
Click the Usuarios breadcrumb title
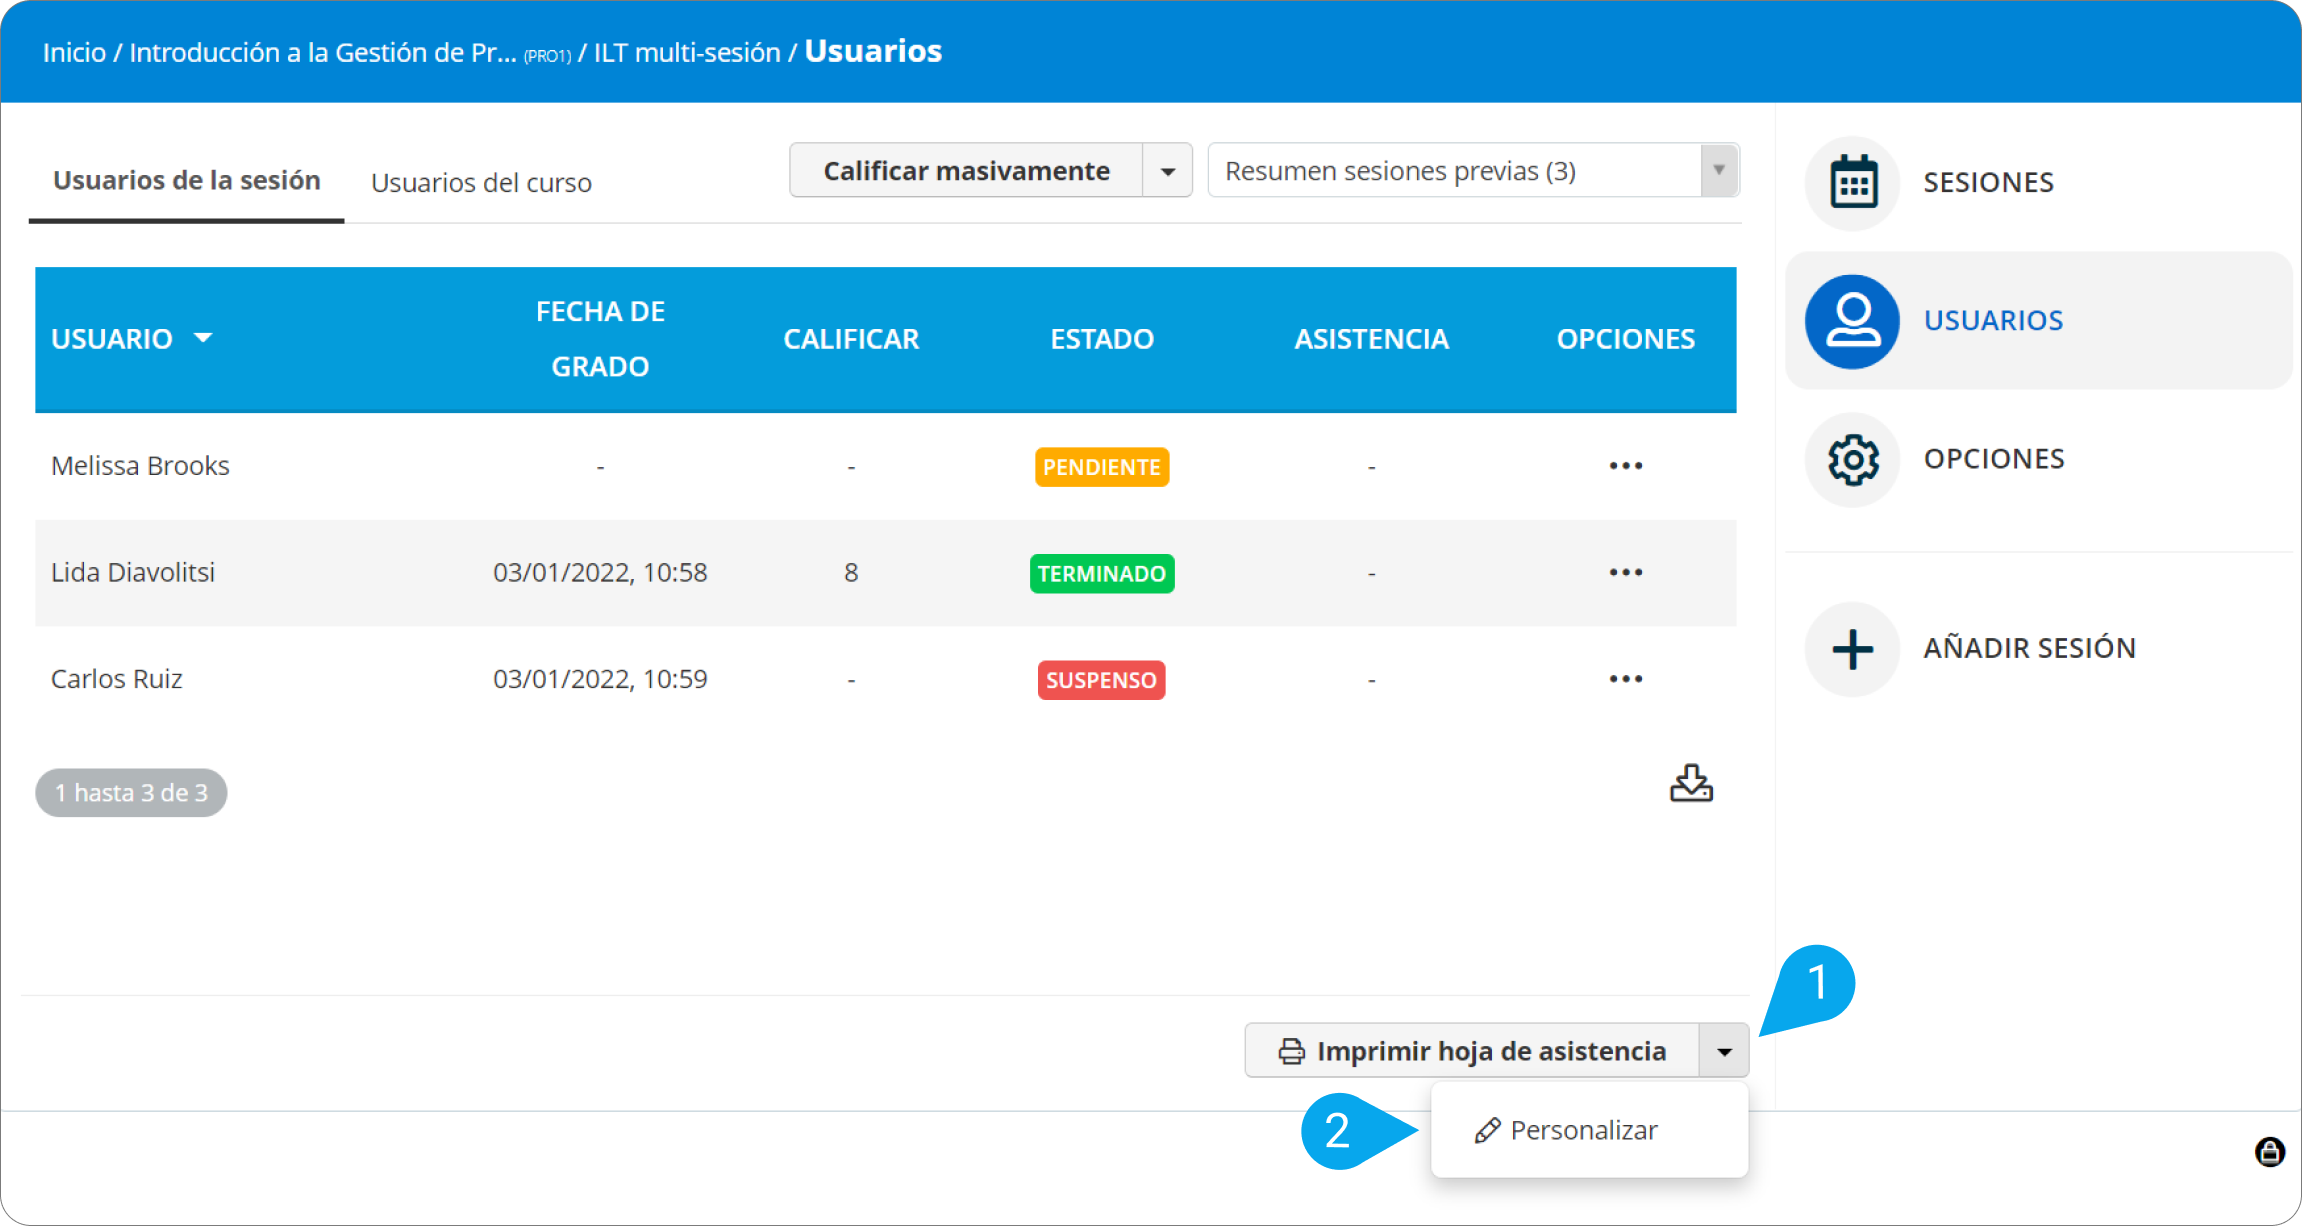pos(873,51)
